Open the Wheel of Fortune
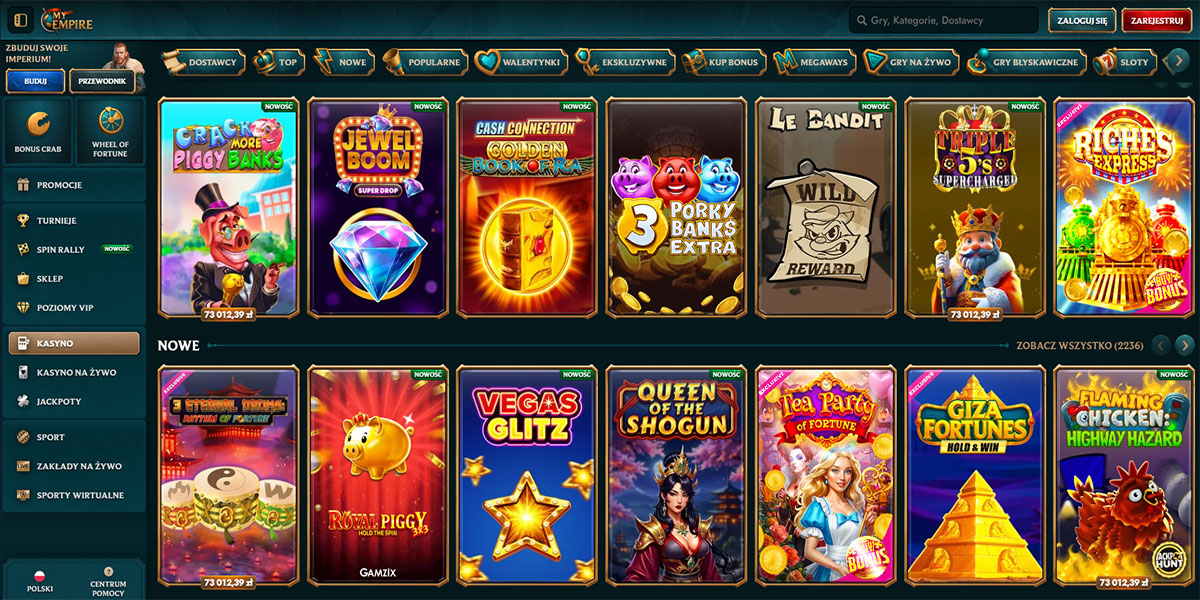The height and width of the screenshot is (600, 1200). point(110,131)
